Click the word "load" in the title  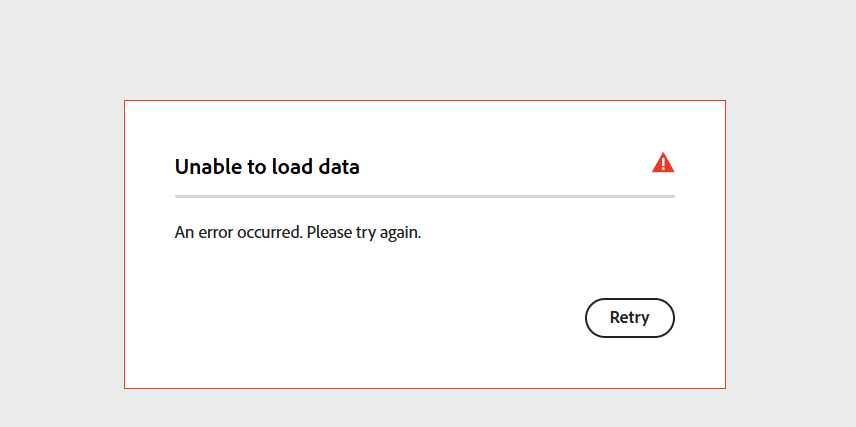click(293, 167)
